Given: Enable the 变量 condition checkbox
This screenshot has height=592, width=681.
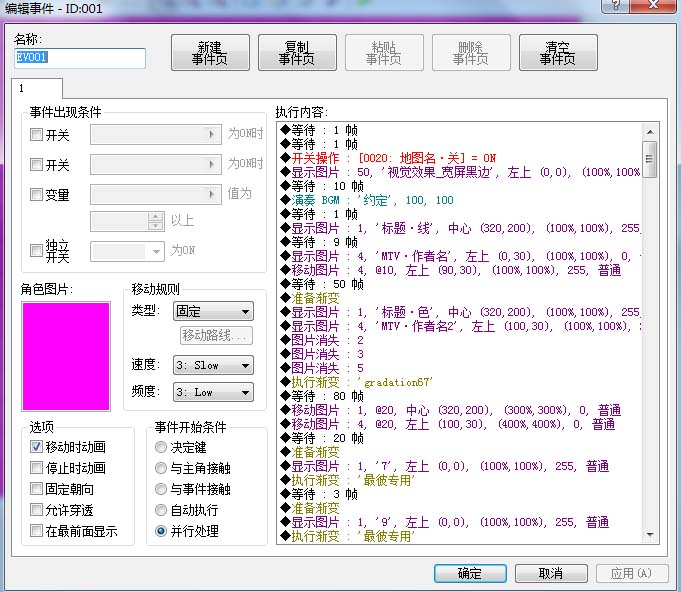Looking at the screenshot, I should [36, 194].
